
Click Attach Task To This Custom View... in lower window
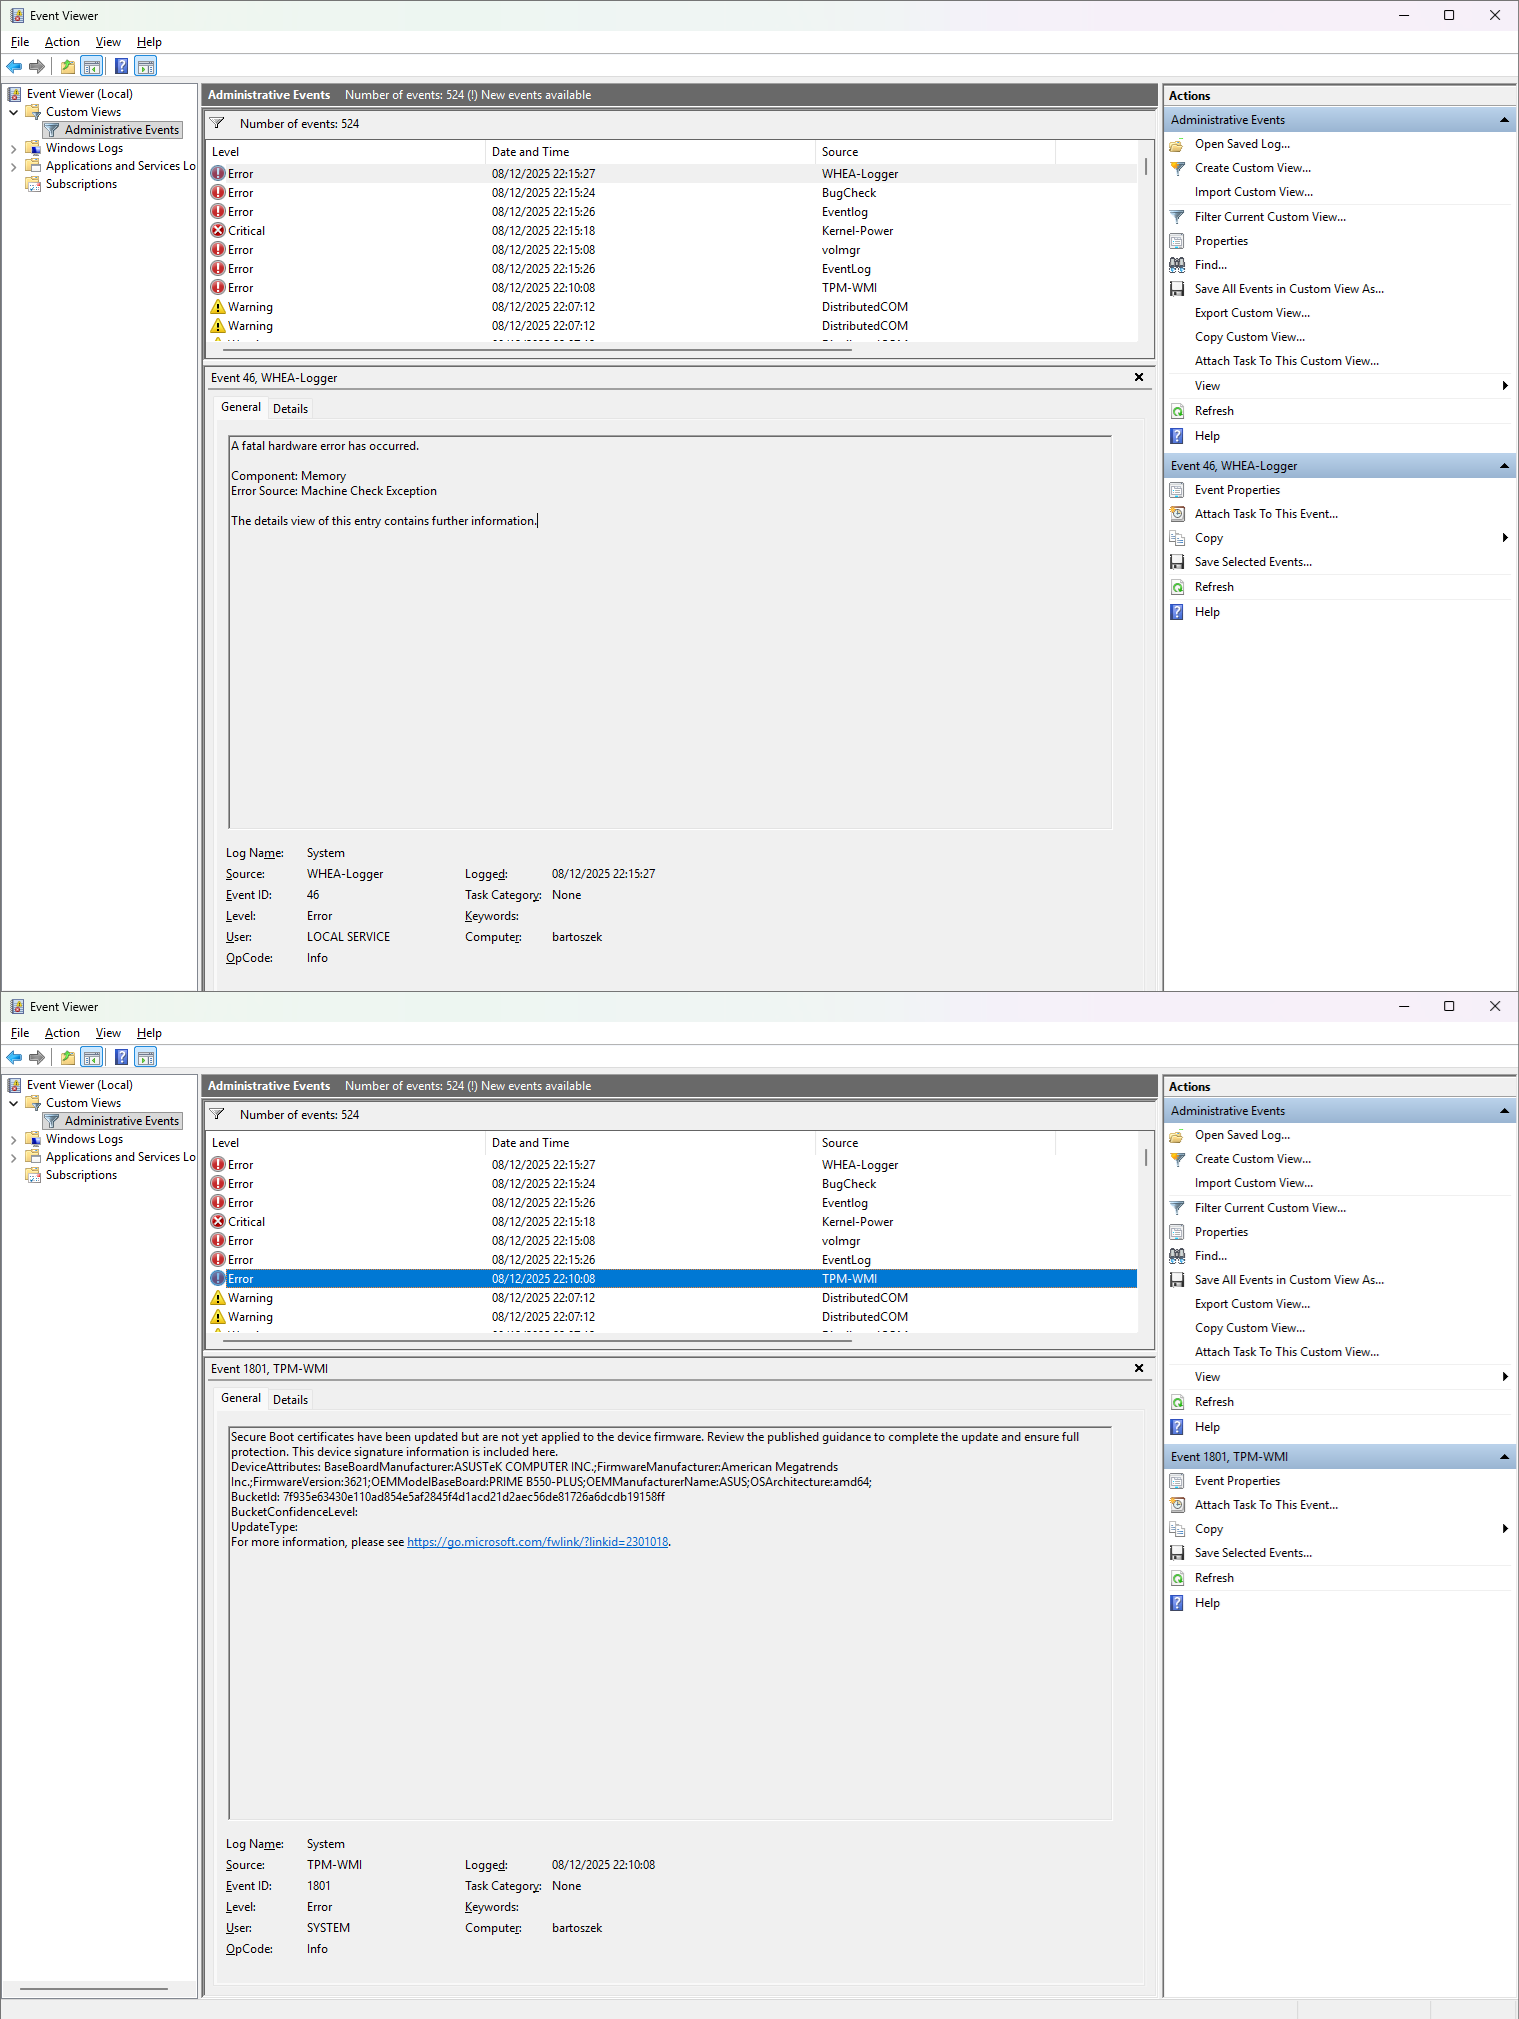1287,1352
